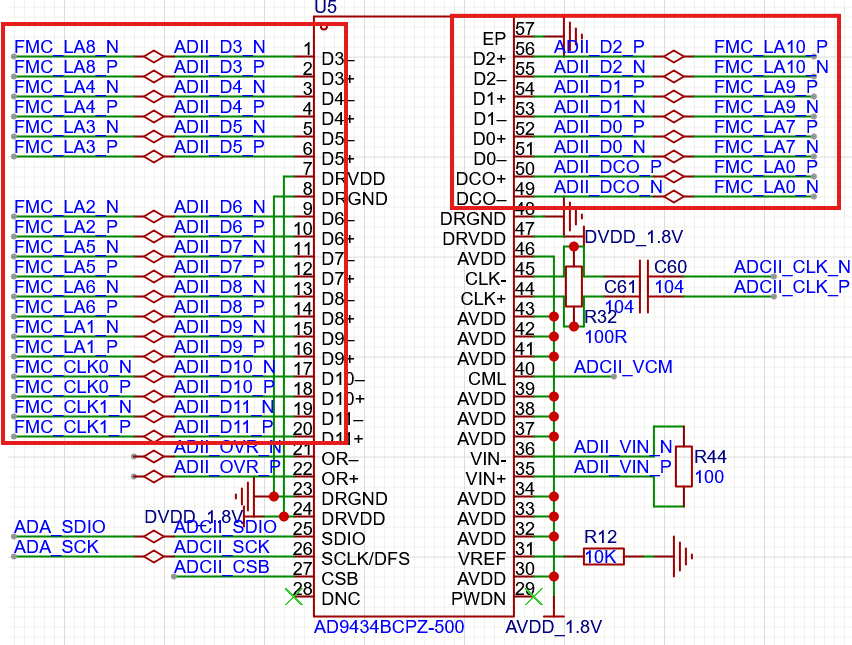Select the no-connect cross on PWDN pin 29
The image size is (852, 645).
pyautogui.click(x=534, y=597)
